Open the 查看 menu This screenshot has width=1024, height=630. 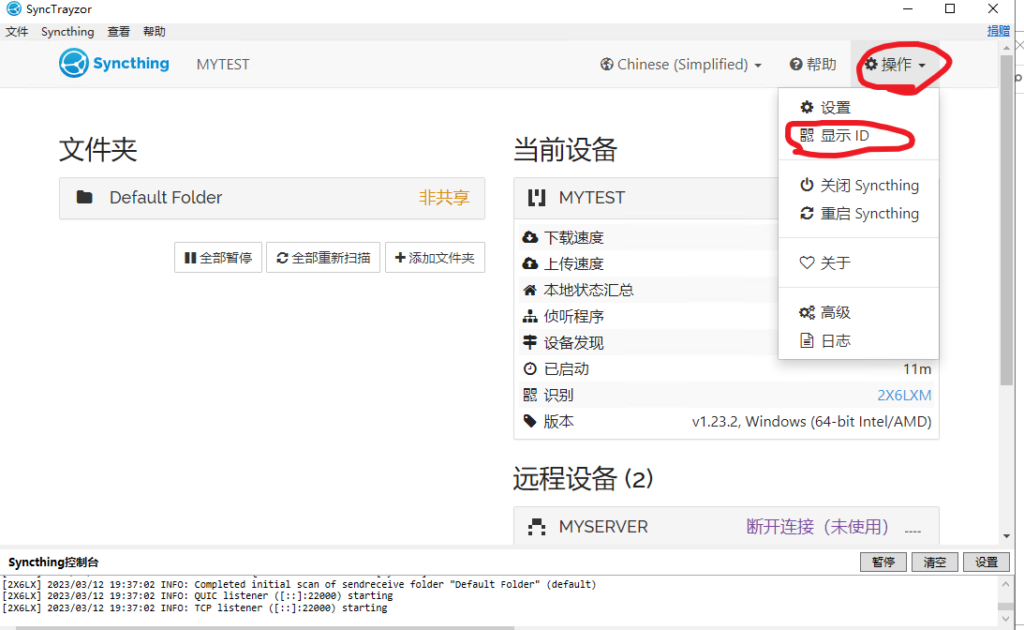(119, 31)
